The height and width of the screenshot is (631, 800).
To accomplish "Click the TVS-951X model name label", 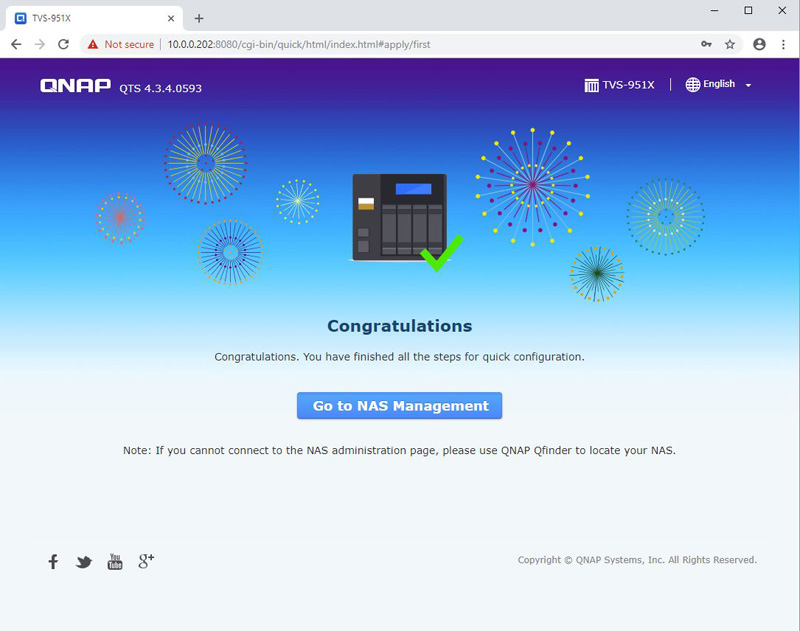I will coord(629,85).
